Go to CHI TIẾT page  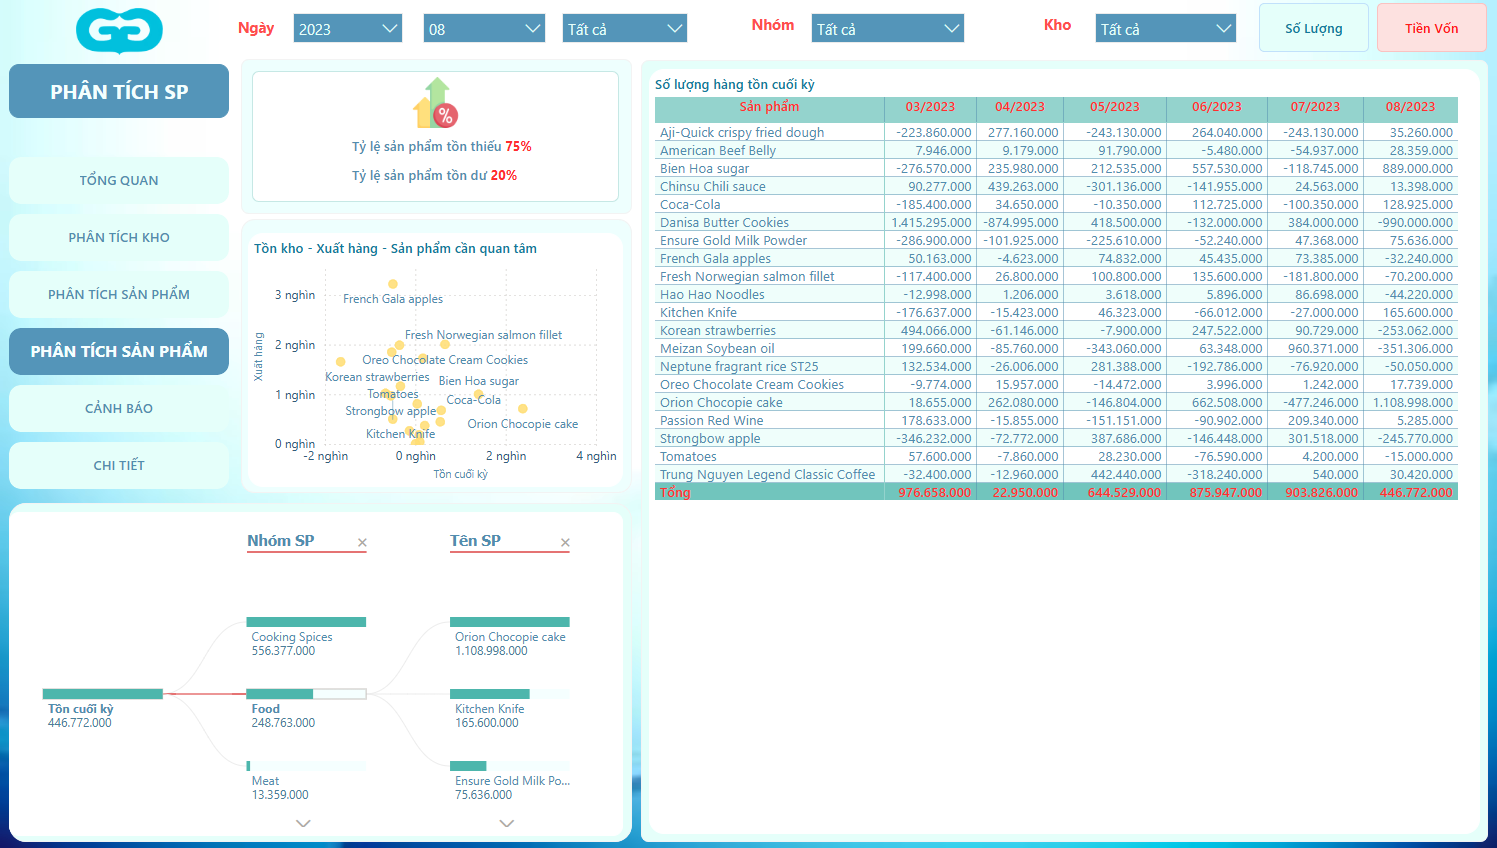119,465
